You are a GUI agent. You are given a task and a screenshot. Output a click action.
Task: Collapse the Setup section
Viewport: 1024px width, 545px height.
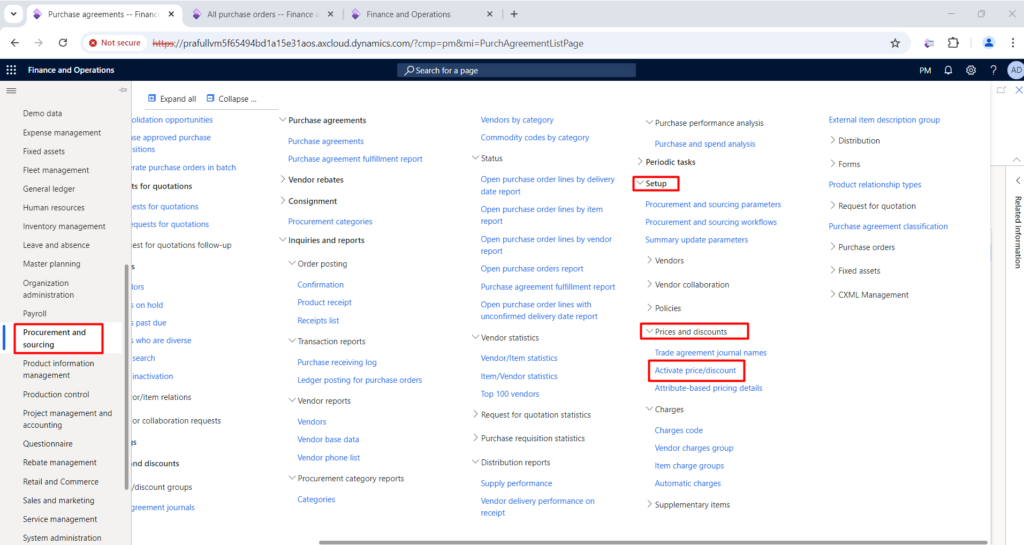click(640, 183)
